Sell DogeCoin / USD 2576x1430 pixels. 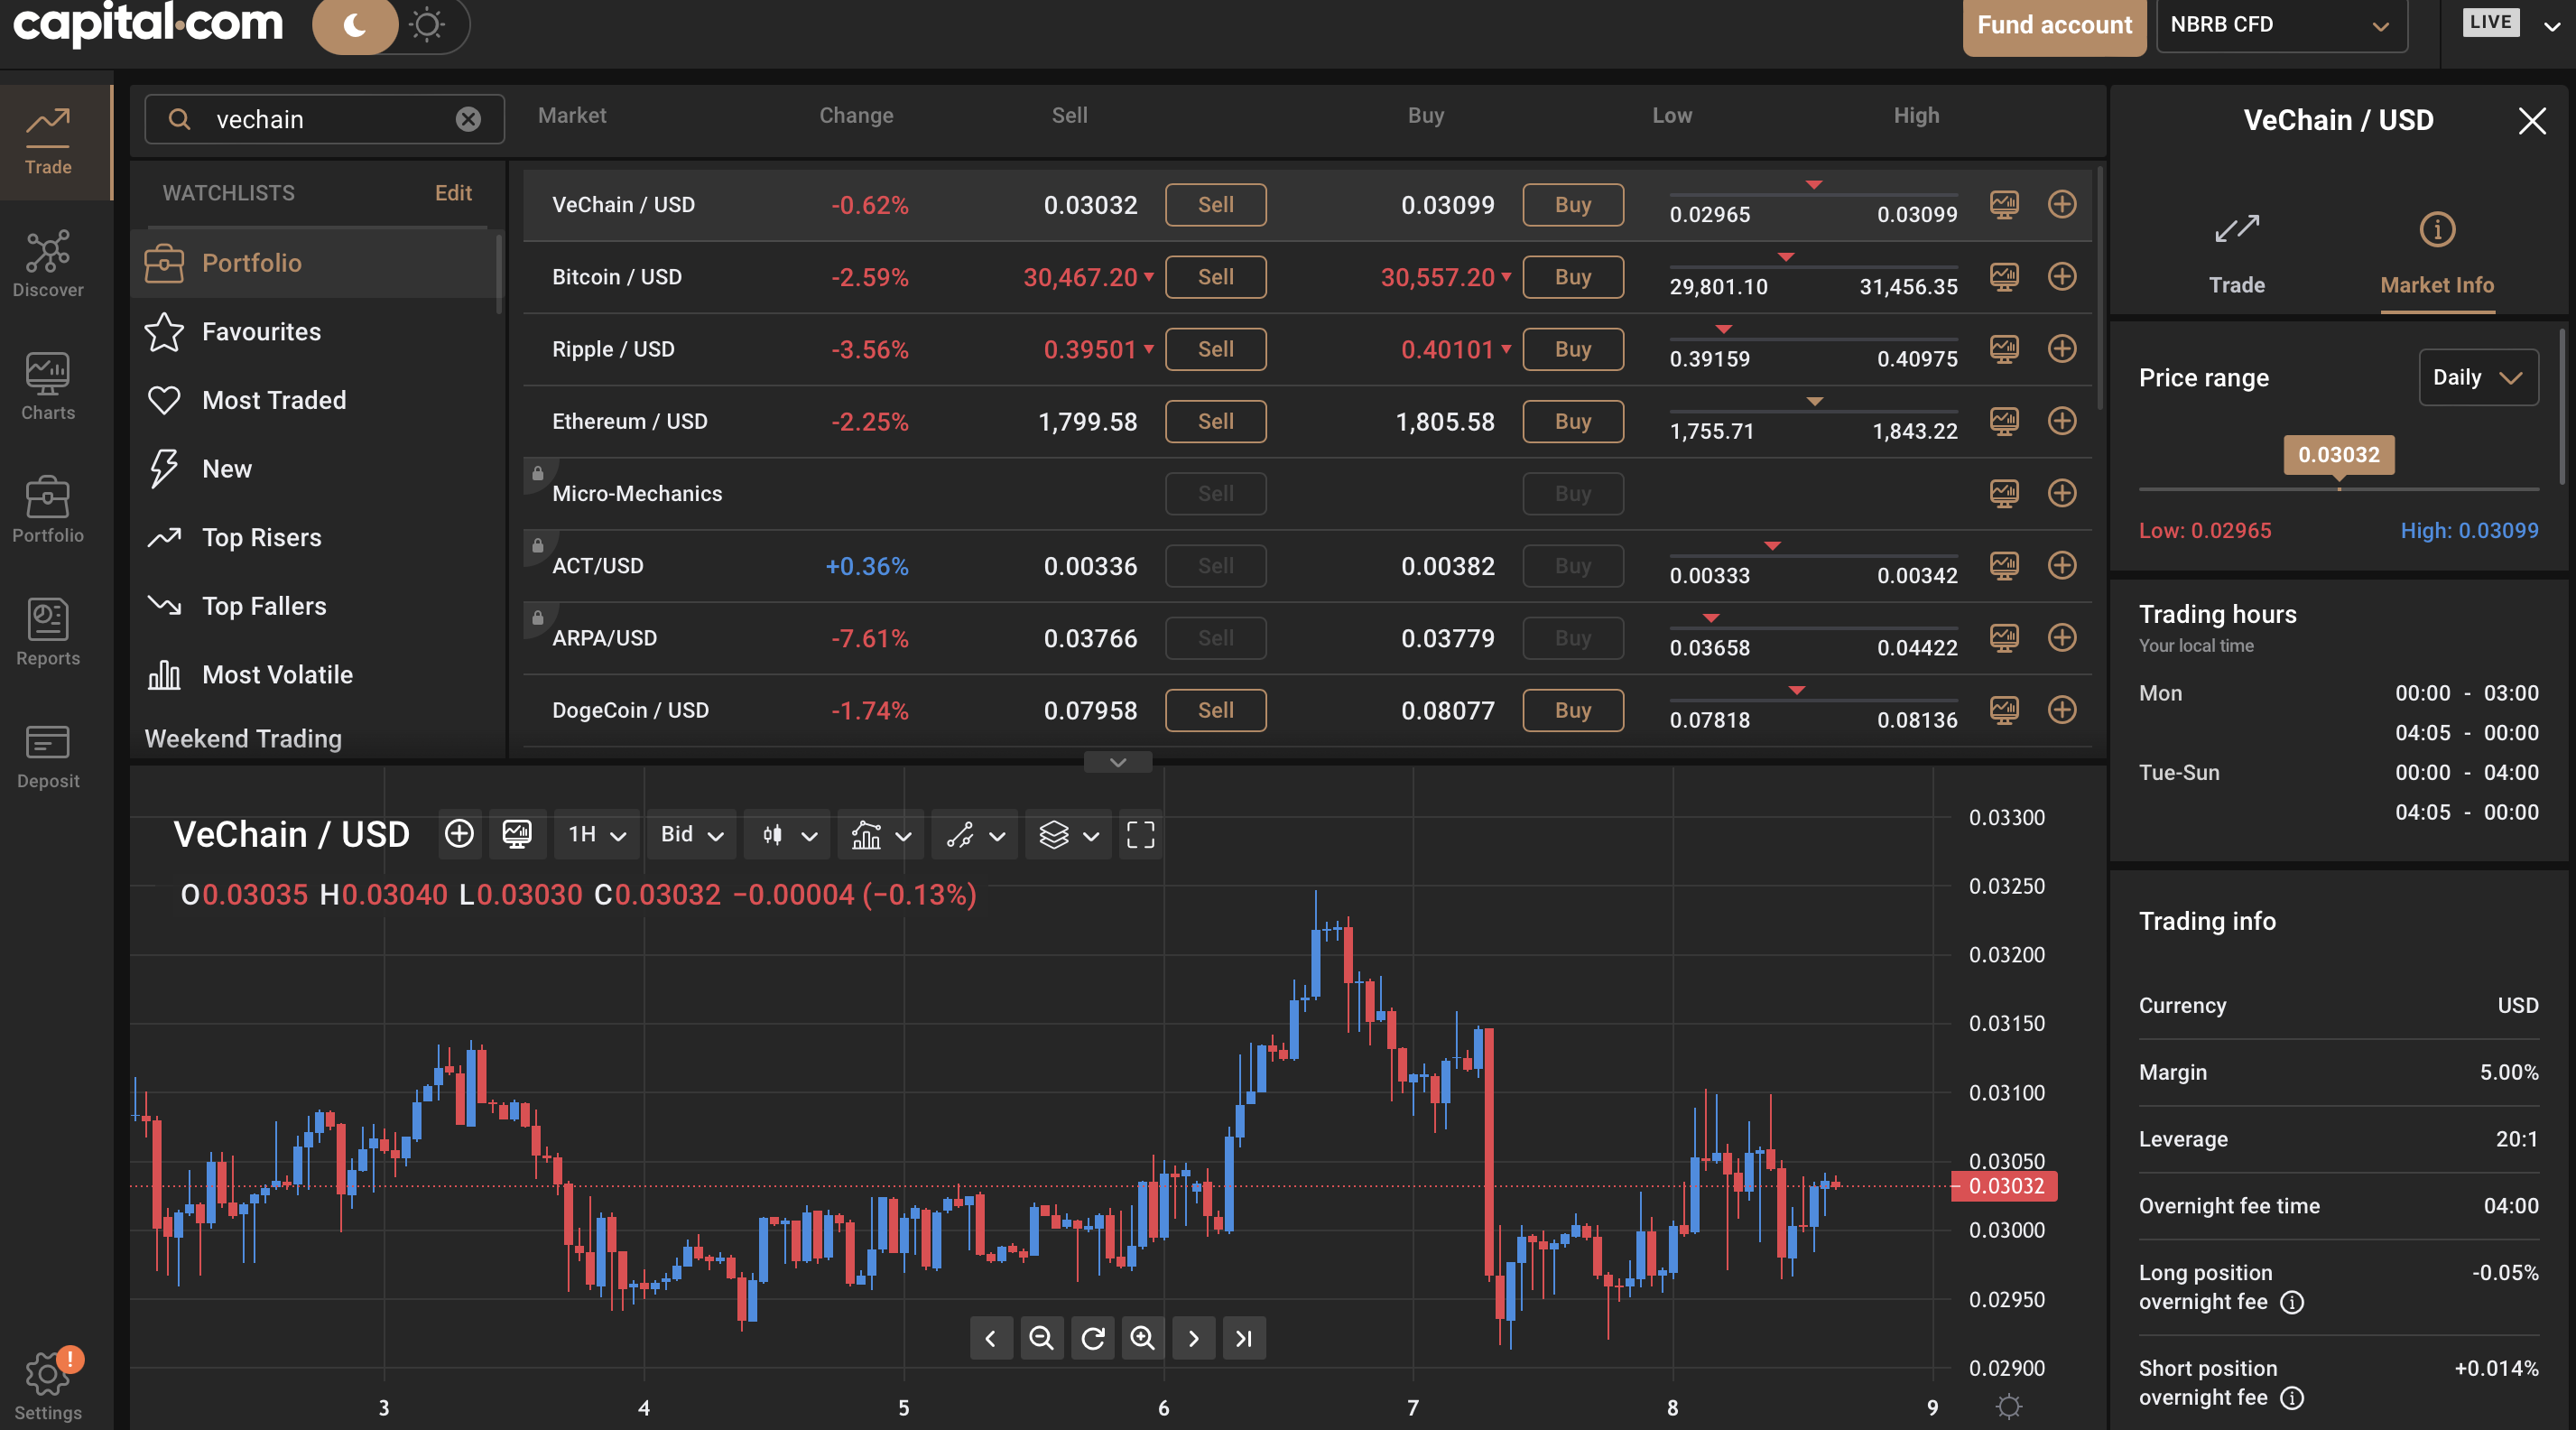[1215, 710]
